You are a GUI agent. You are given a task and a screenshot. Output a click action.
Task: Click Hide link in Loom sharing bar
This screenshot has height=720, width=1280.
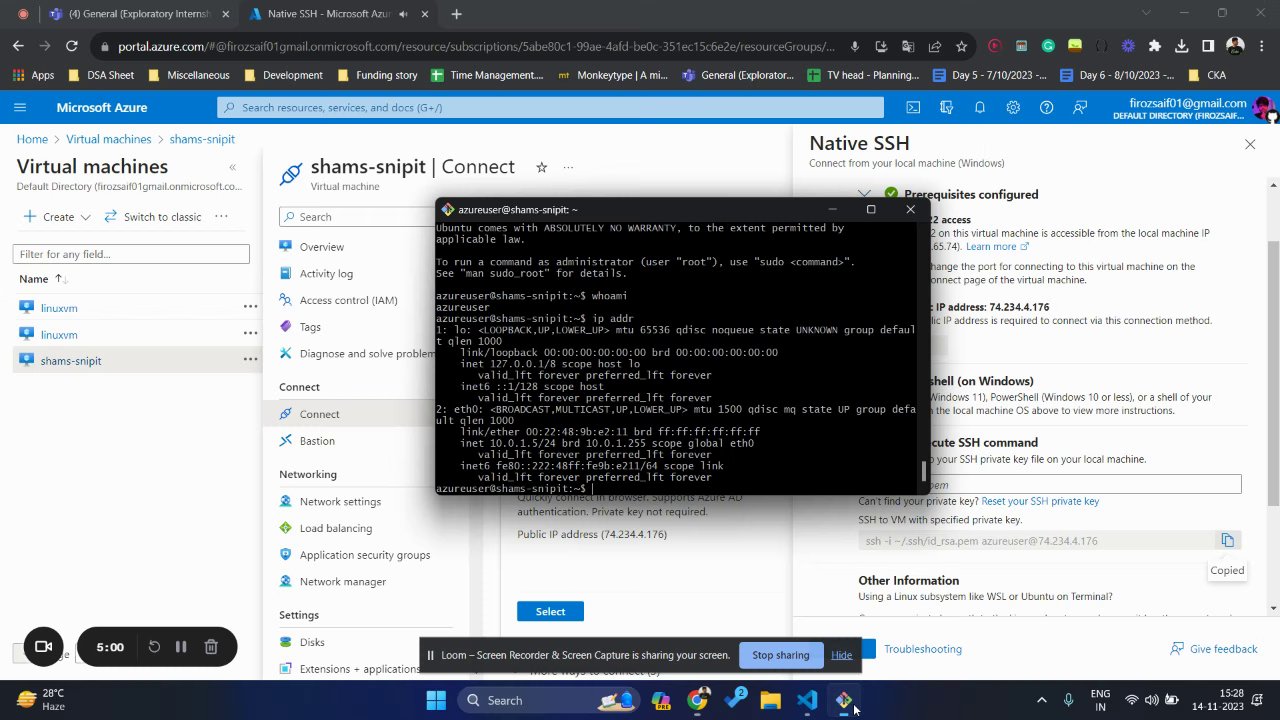click(x=841, y=655)
